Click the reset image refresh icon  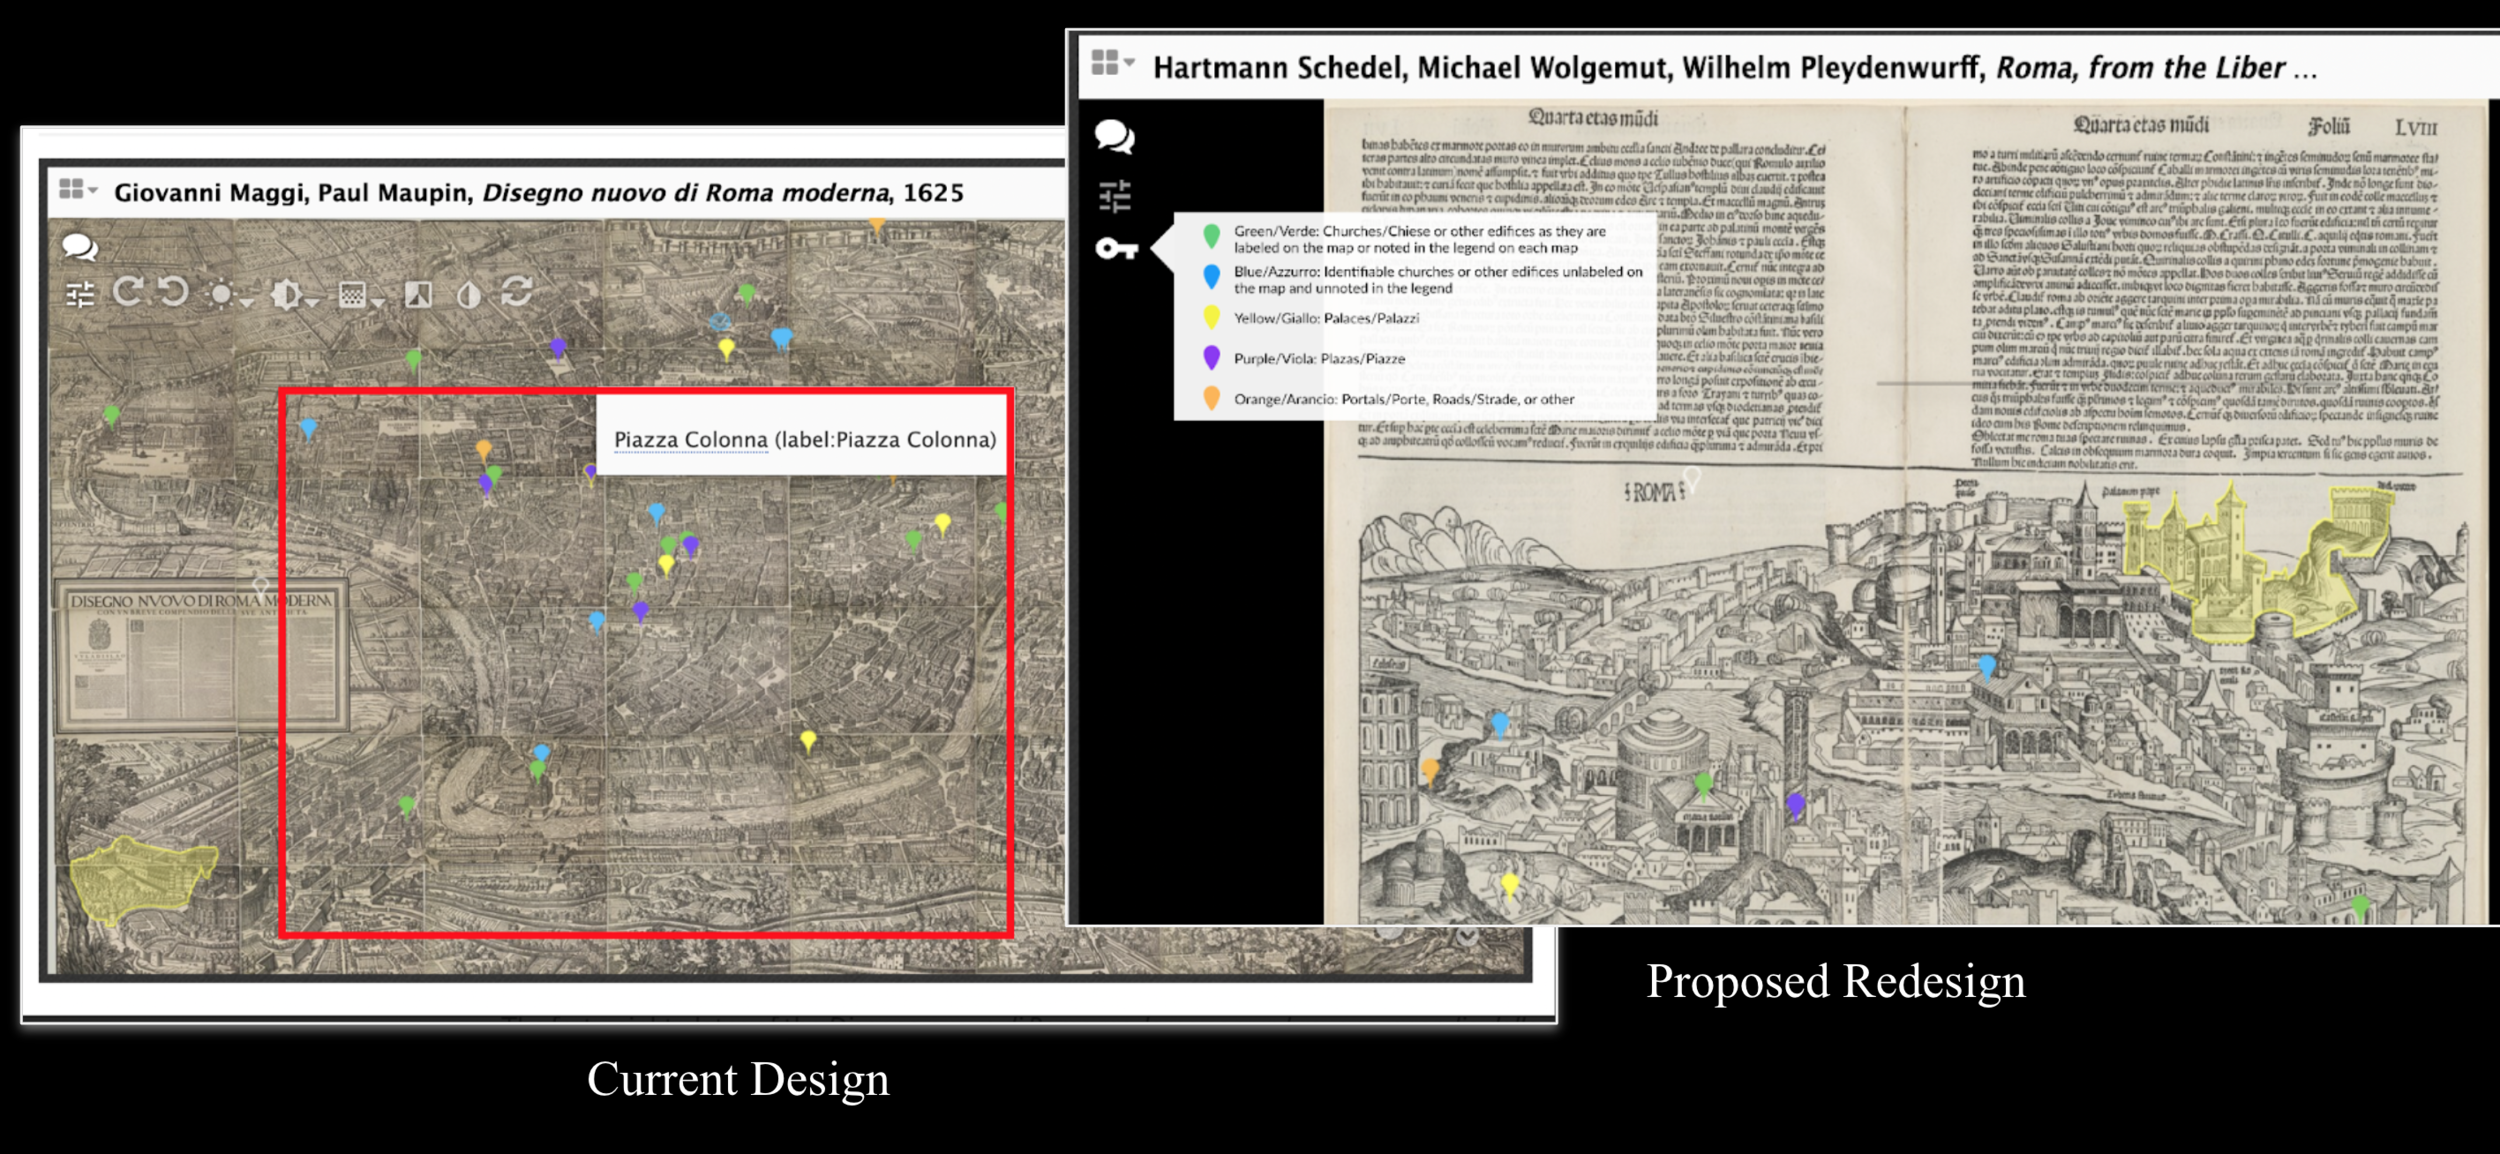pos(516,292)
